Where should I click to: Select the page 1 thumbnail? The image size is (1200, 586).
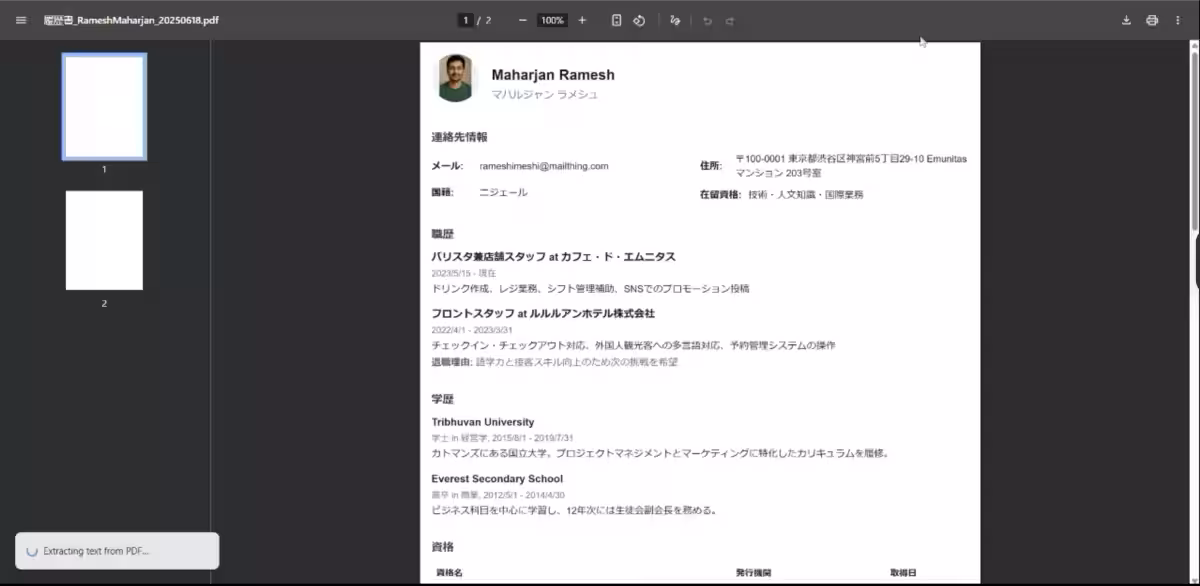click(x=104, y=106)
